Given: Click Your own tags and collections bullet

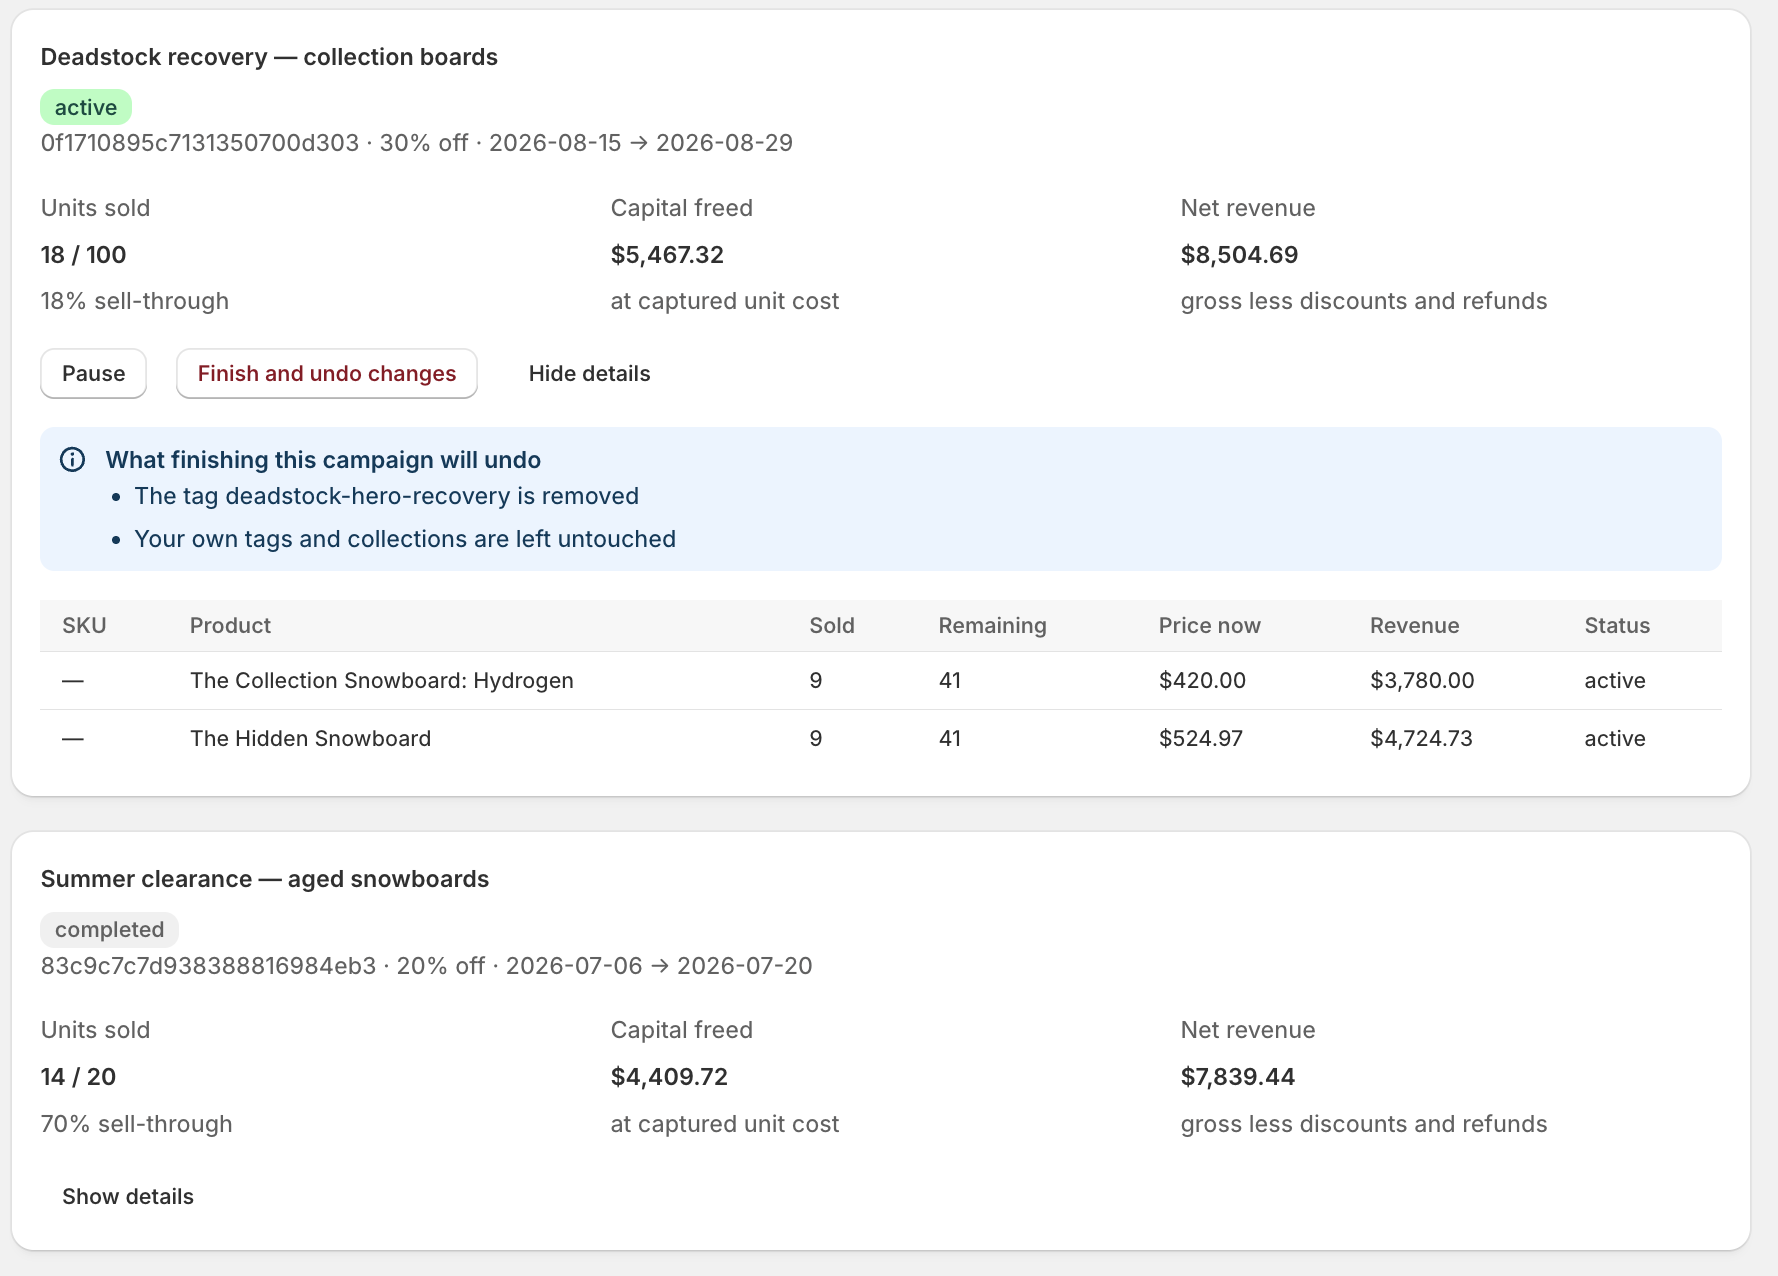Looking at the screenshot, I should pos(405,539).
